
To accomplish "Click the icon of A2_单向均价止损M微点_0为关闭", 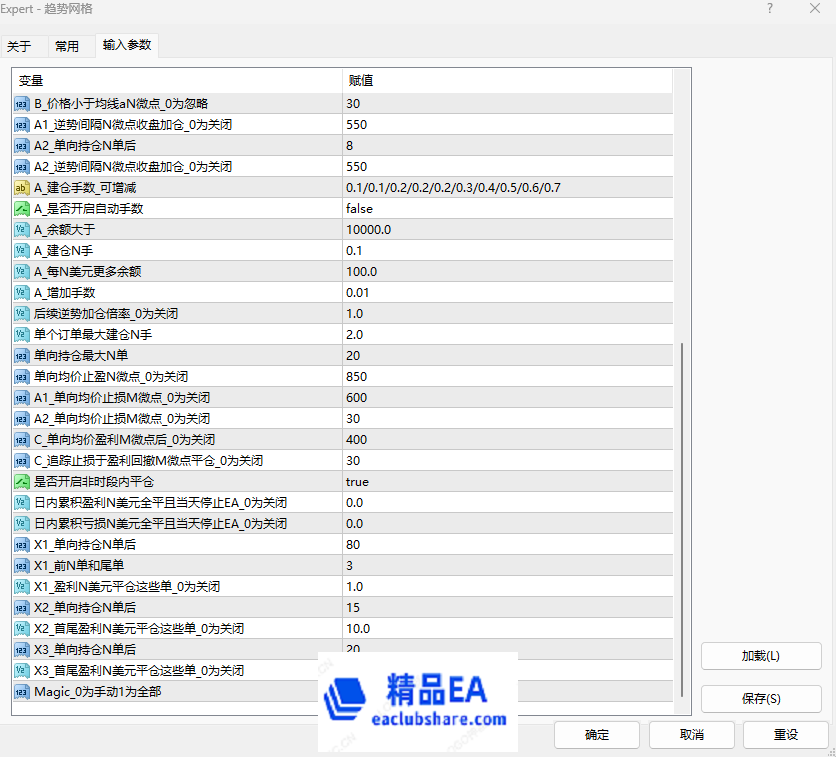I will 22,419.
